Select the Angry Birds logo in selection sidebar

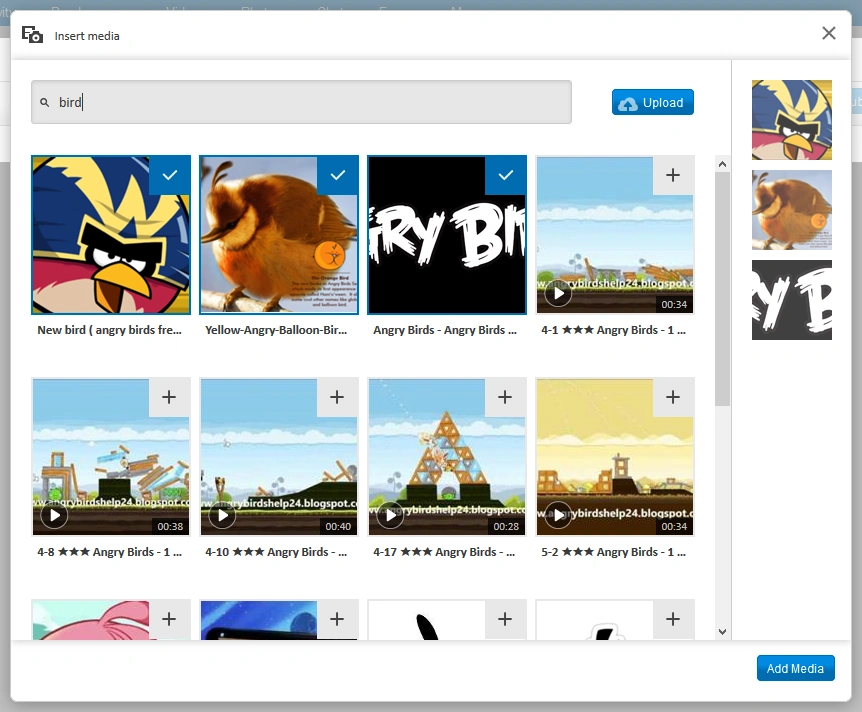pos(791,300)
